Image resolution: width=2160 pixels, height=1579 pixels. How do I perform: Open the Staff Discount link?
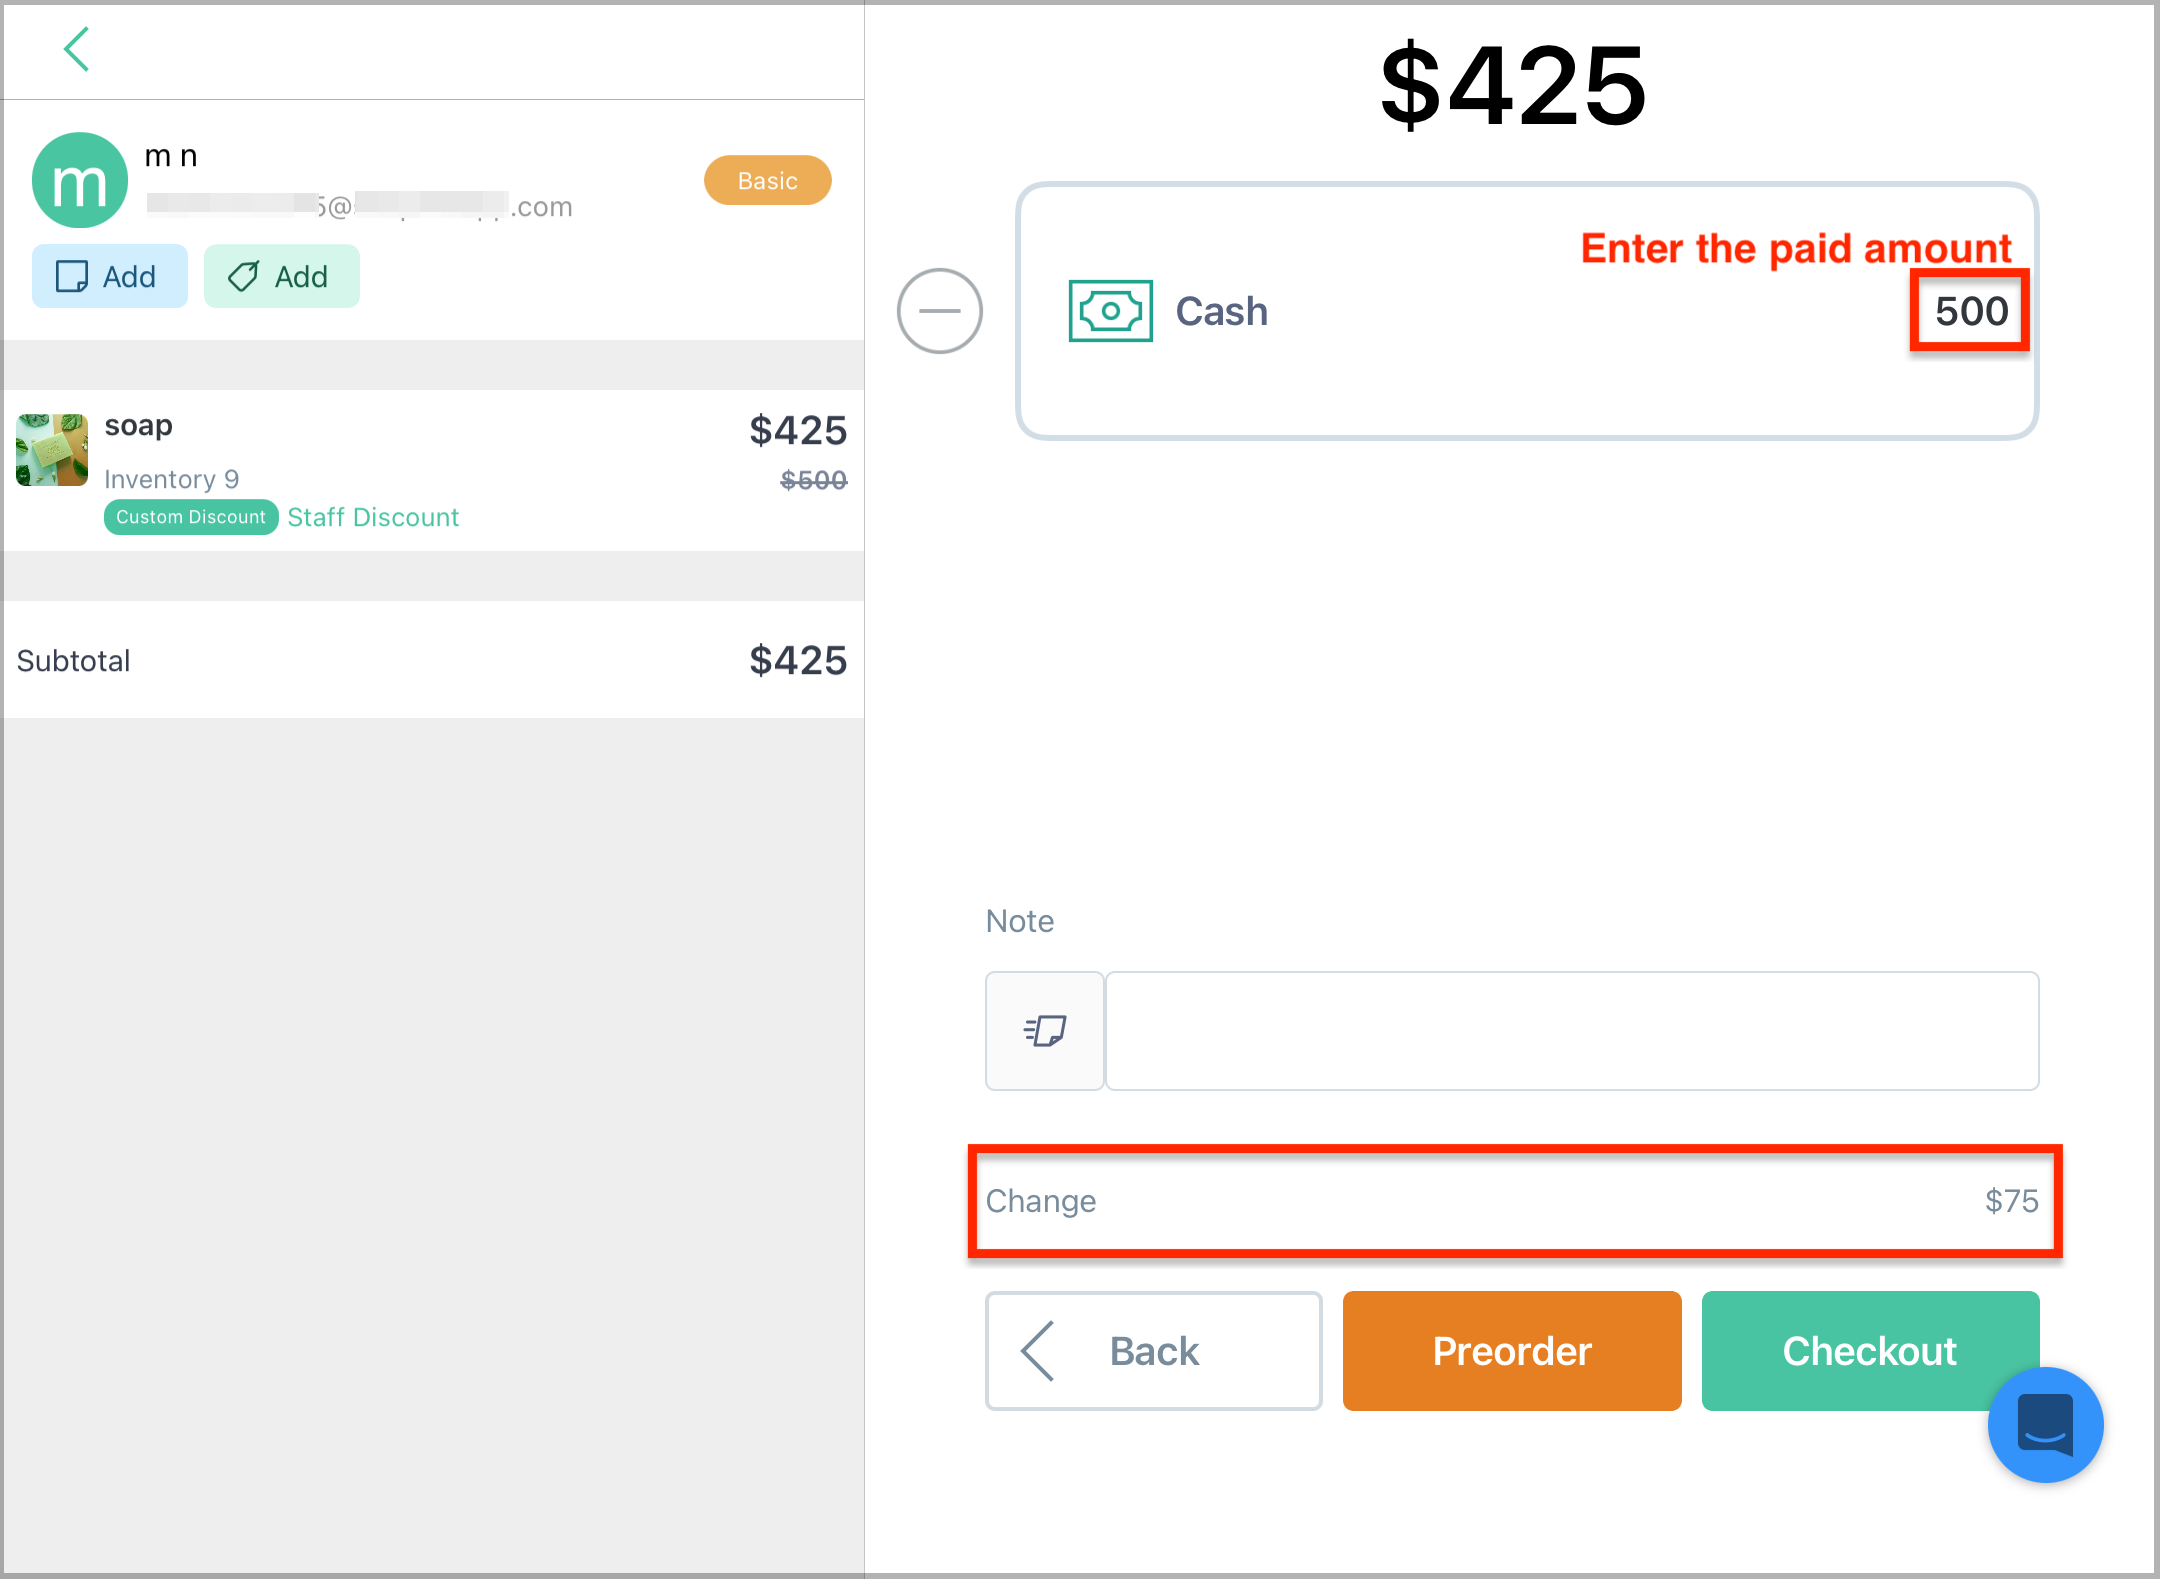tap(373, 517)
